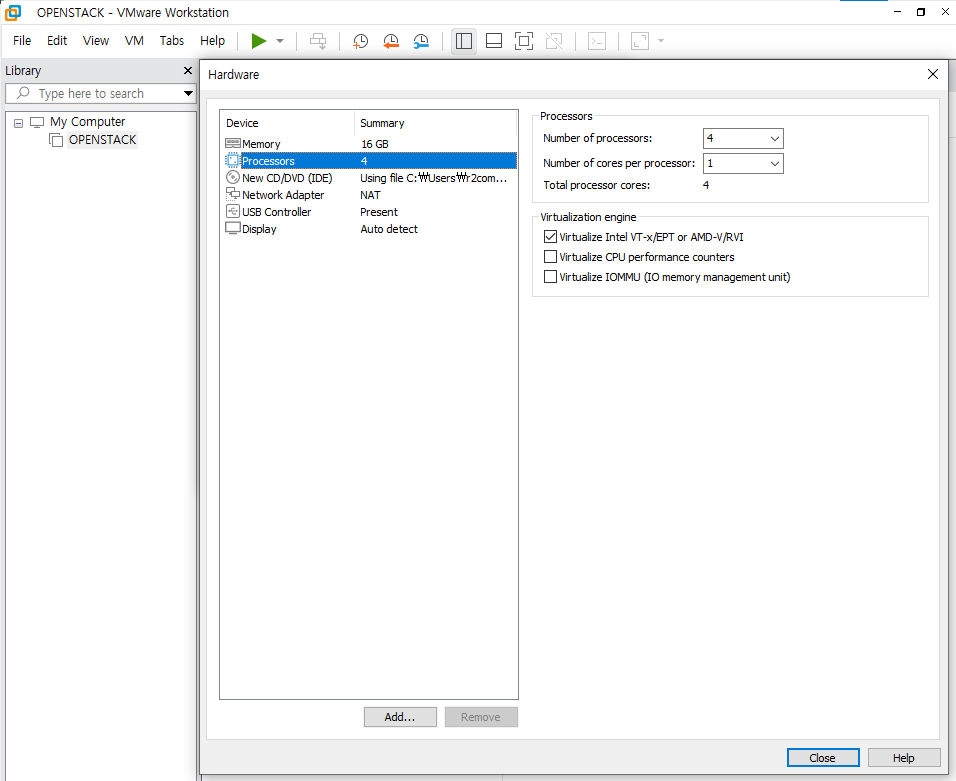Click the Send Ctrl+Alt+Del toolbar icon
The height and width of the screenshot is (781, 956).
(x=318, y=41)
